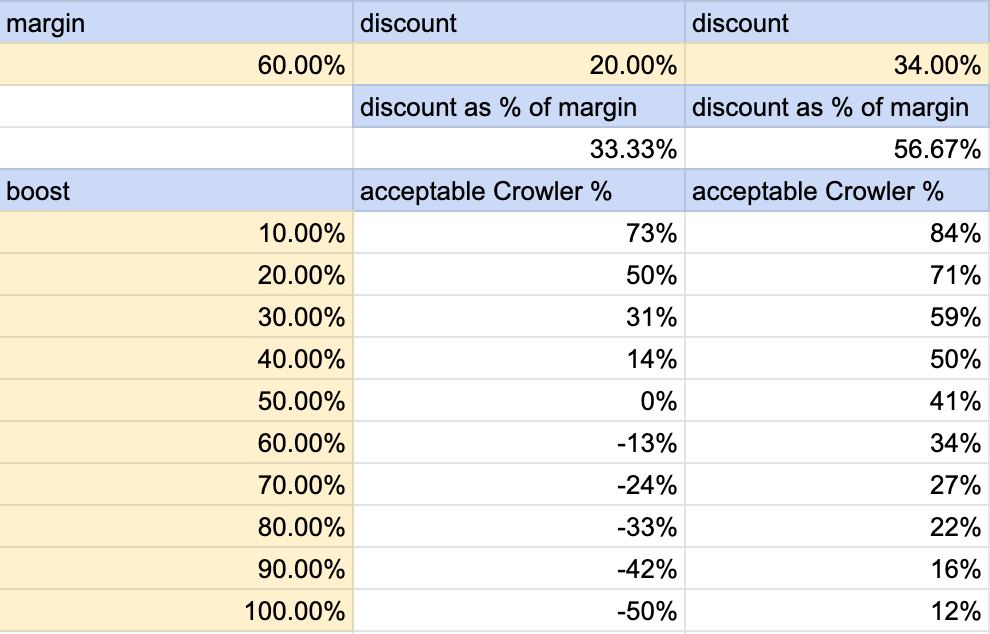
Task: Select the first 'discount as % of margin' header
Action: [519, 107]
